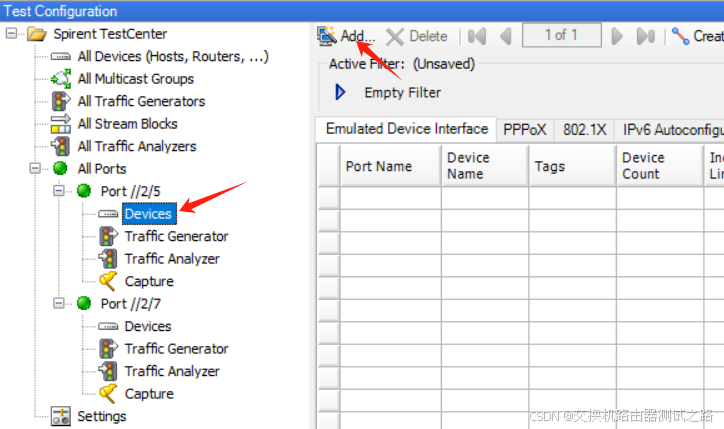Click the green Port //2/7 status icon
The width and height of the screenshot is (724, 429).
pos(84,303)
